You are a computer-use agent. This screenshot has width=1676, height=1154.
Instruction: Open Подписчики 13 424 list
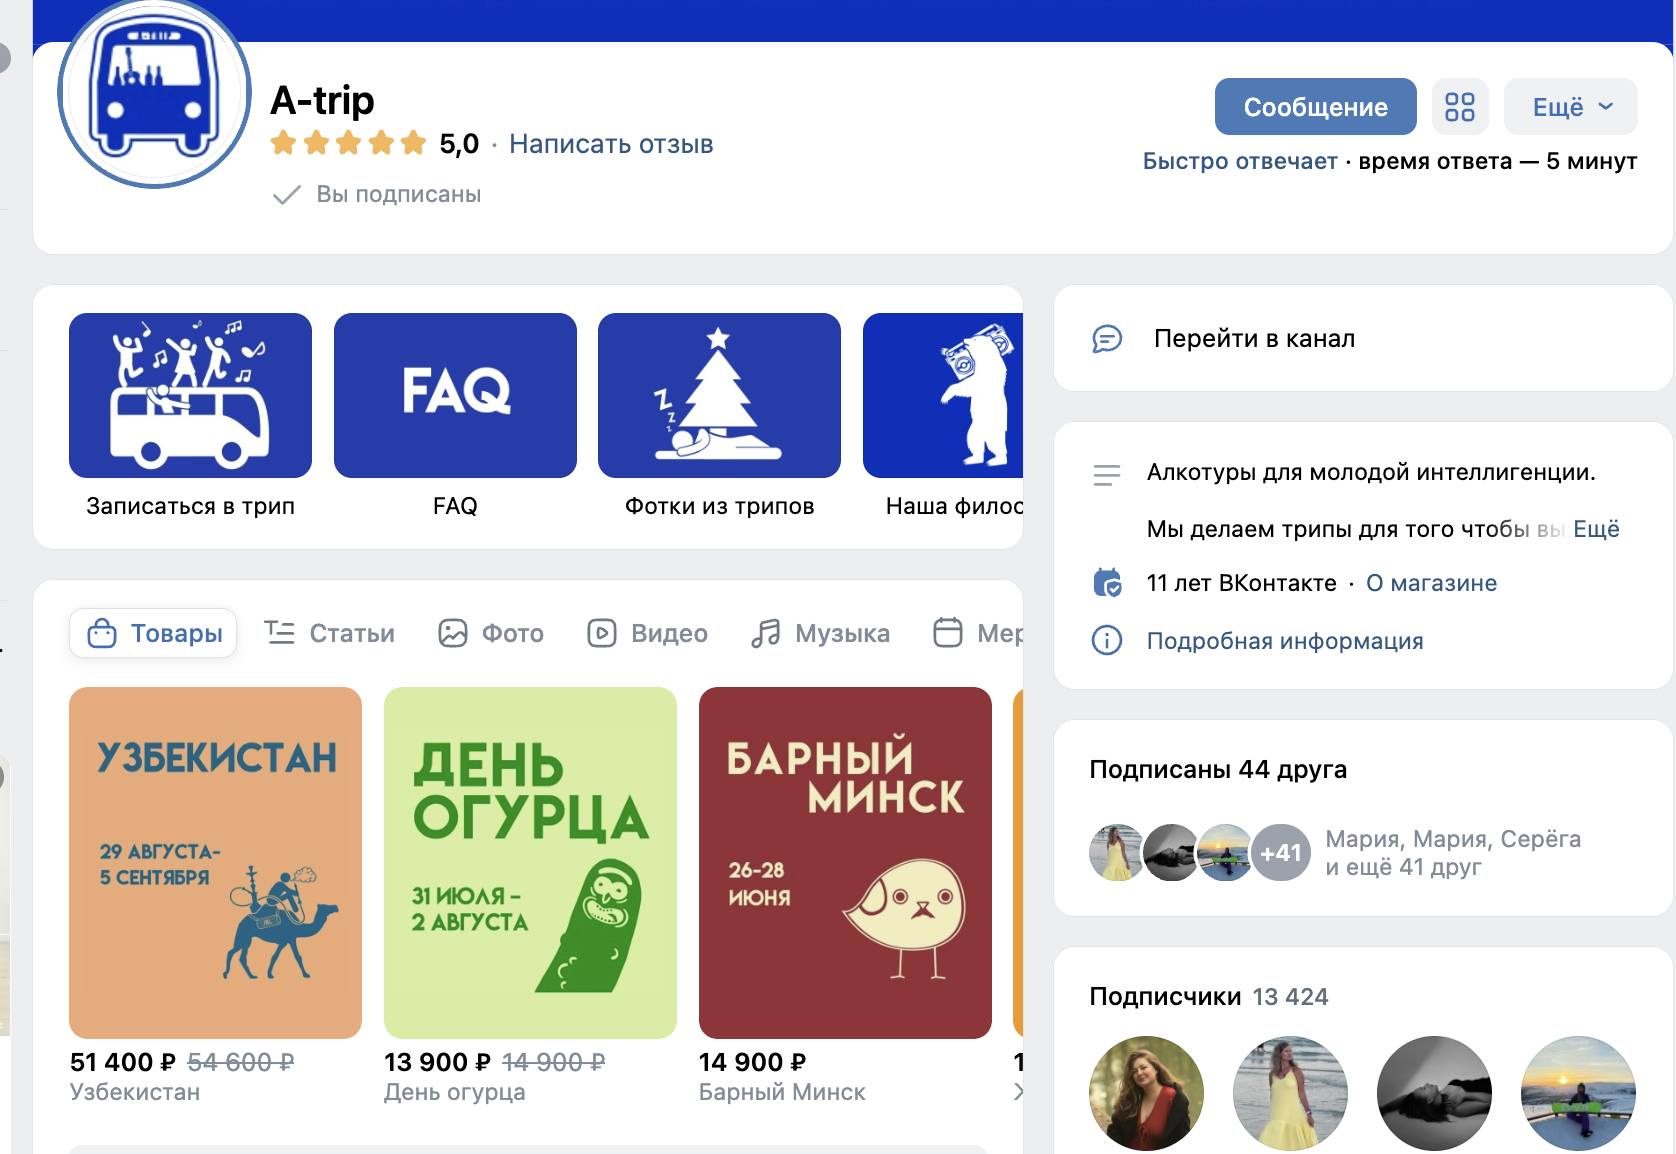[1208, 996]
